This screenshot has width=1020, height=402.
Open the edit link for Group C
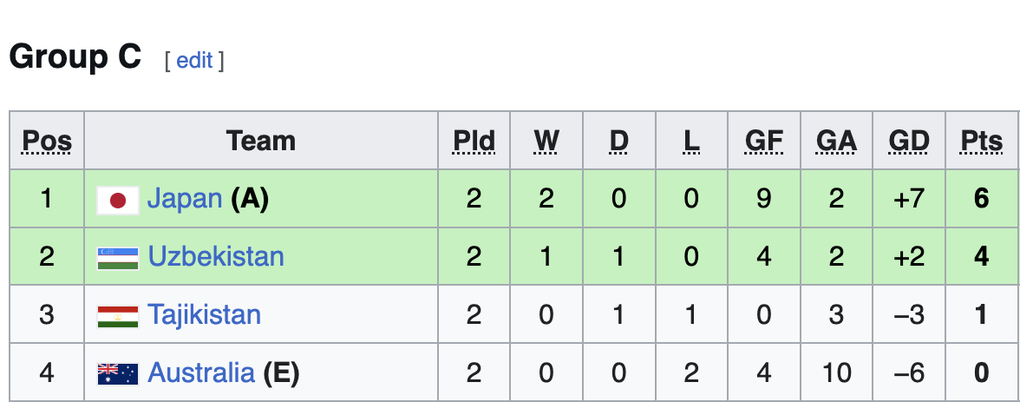194,60
